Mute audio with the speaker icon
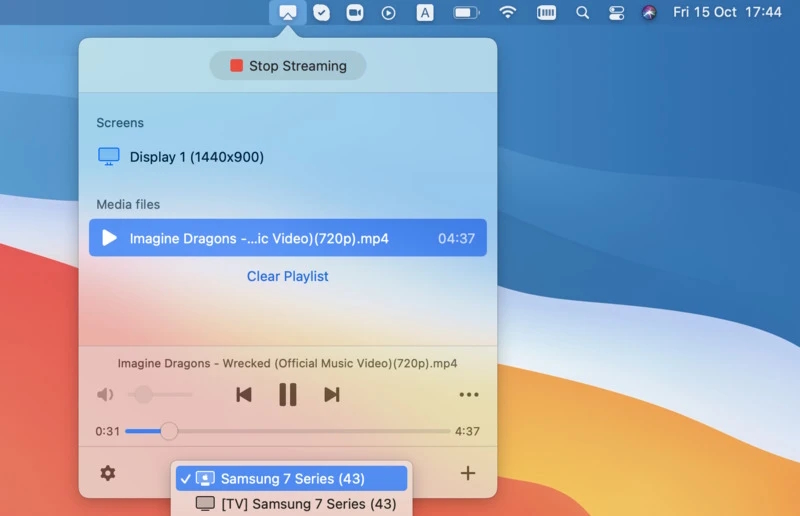The width and height of the screenshot is (800, 516). pos(105,395)
